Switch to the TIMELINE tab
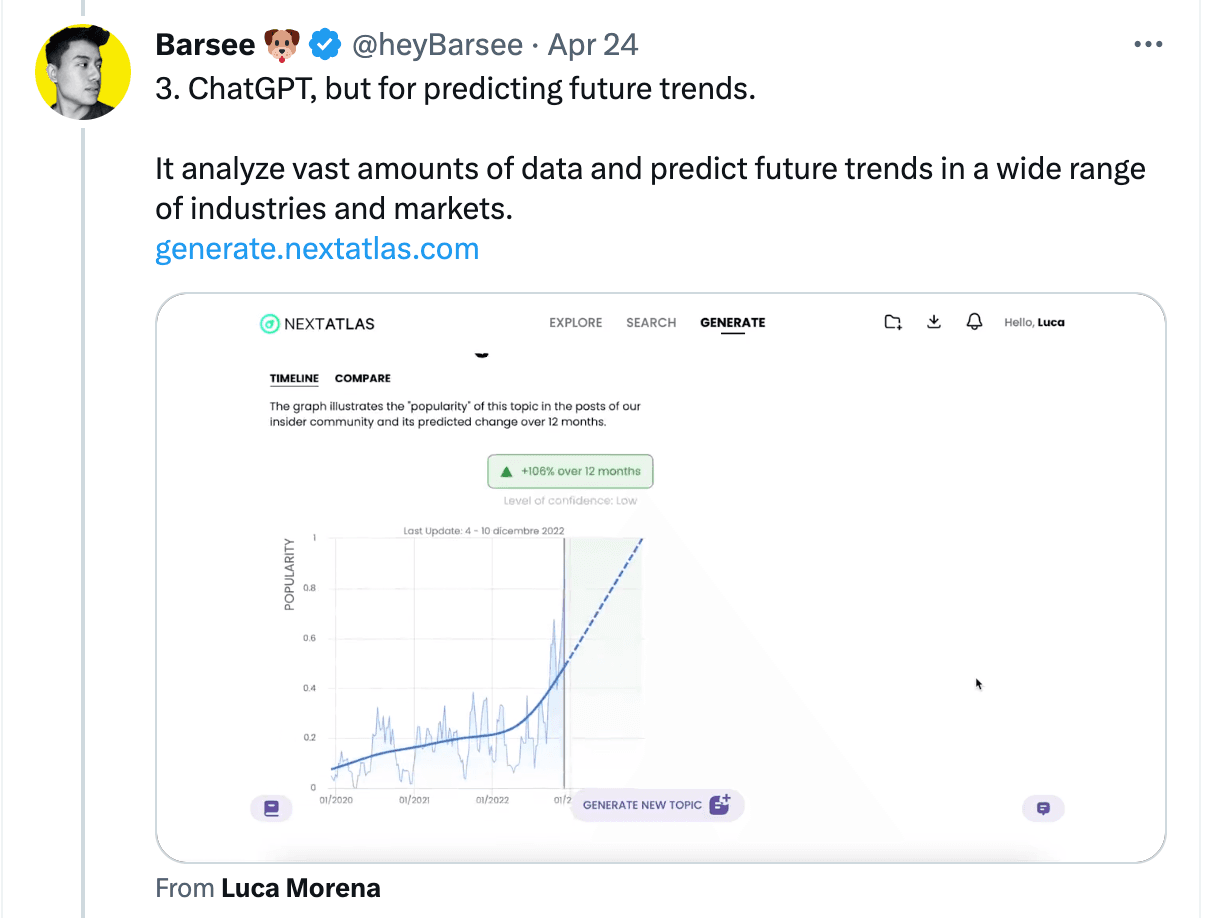The width and height of the screenshot is (1210, 918). tap(294, 378)
